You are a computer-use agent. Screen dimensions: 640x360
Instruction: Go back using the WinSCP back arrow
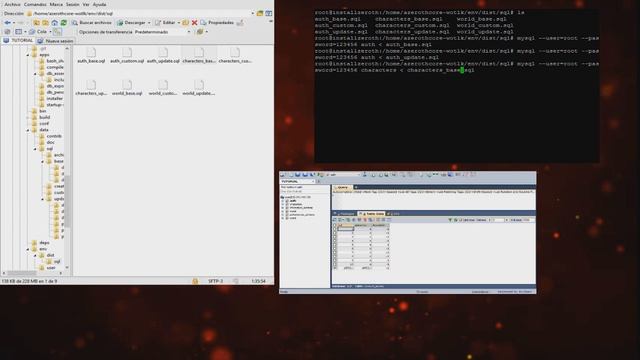click(7, 23)
